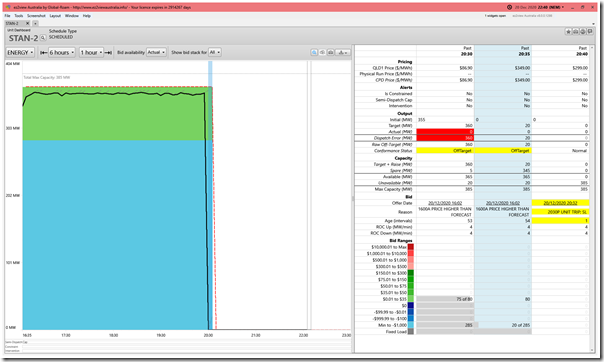Open highlighted column offer date 16:02 link

click(x=503, y=203)
